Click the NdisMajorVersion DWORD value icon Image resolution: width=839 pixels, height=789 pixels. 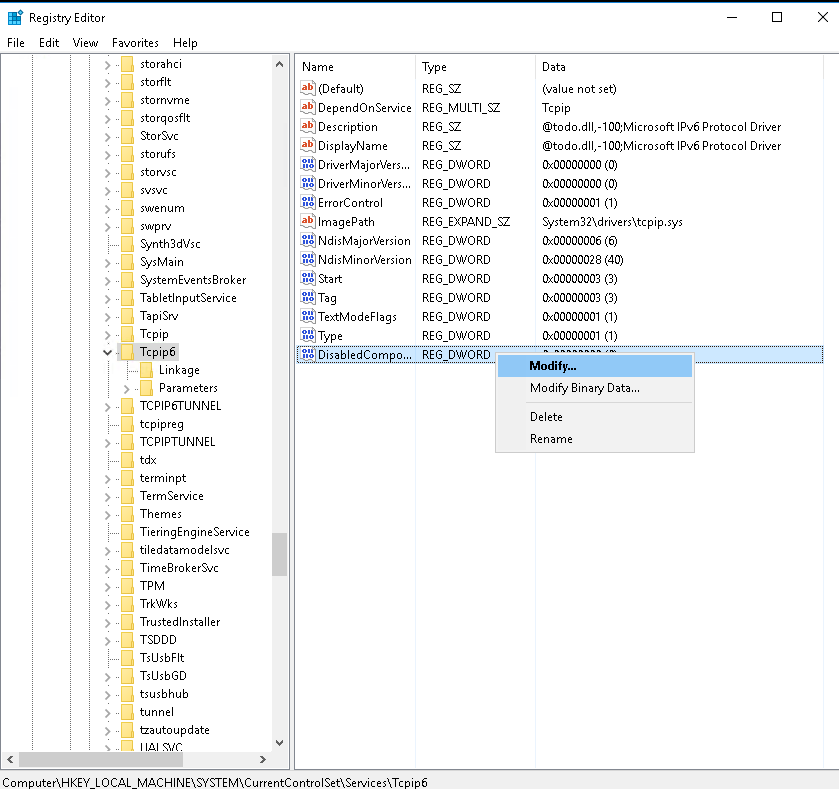point(308,241)
